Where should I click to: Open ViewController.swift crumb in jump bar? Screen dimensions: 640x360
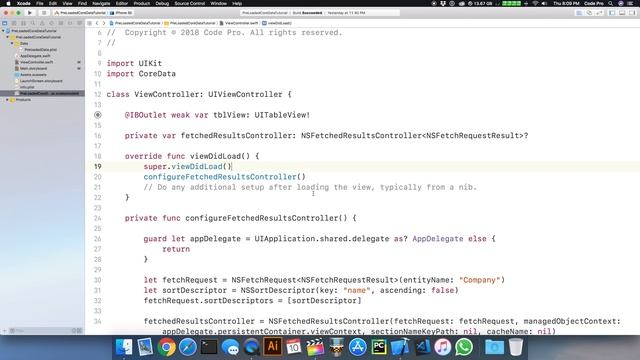pyautogui.click(x=238, y=23)
